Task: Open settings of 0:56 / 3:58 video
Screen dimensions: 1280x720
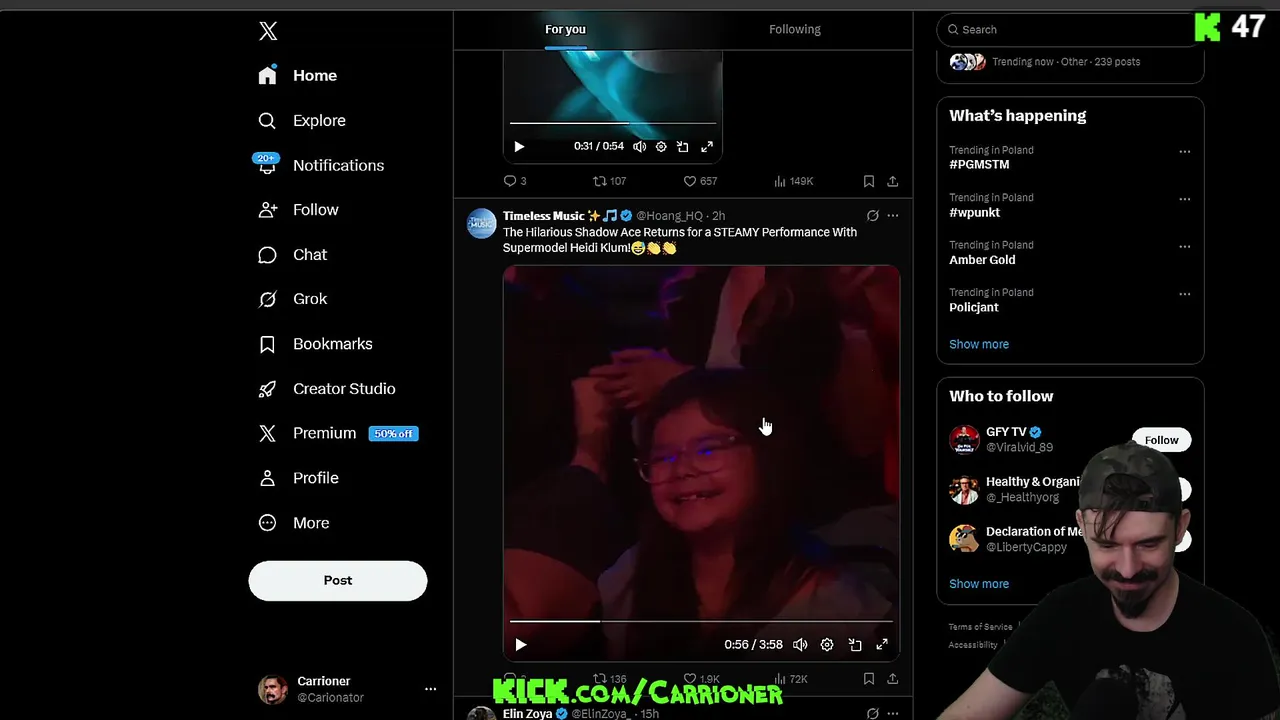Action: tap(827, 645)
